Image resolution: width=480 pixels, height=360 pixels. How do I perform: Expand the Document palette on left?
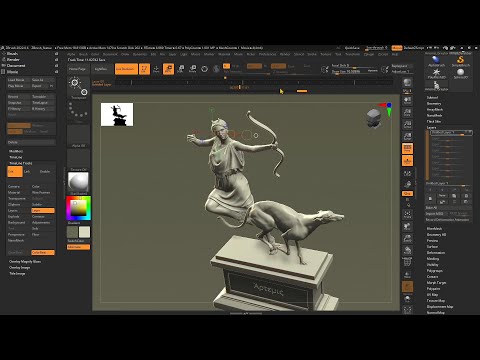16,66
